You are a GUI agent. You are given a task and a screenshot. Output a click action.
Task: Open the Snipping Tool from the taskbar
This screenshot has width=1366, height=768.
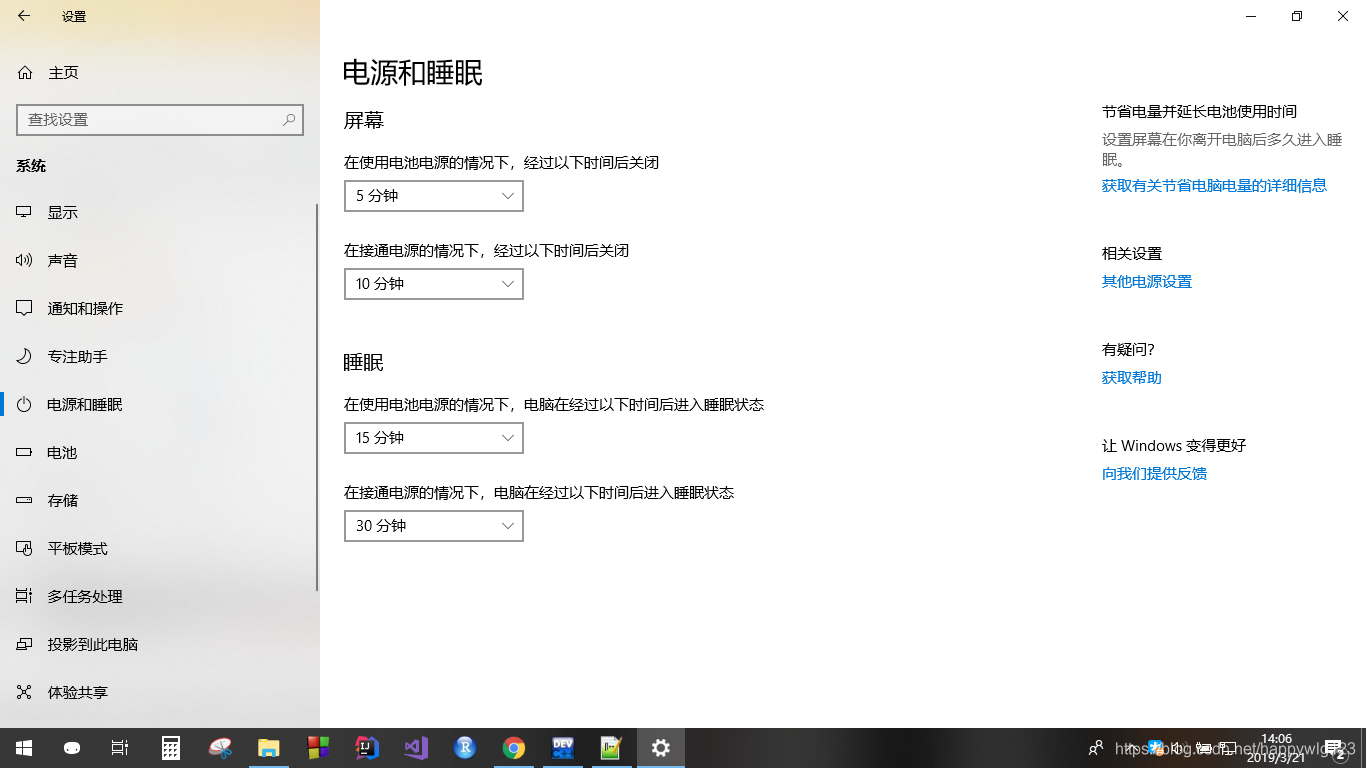219,748
